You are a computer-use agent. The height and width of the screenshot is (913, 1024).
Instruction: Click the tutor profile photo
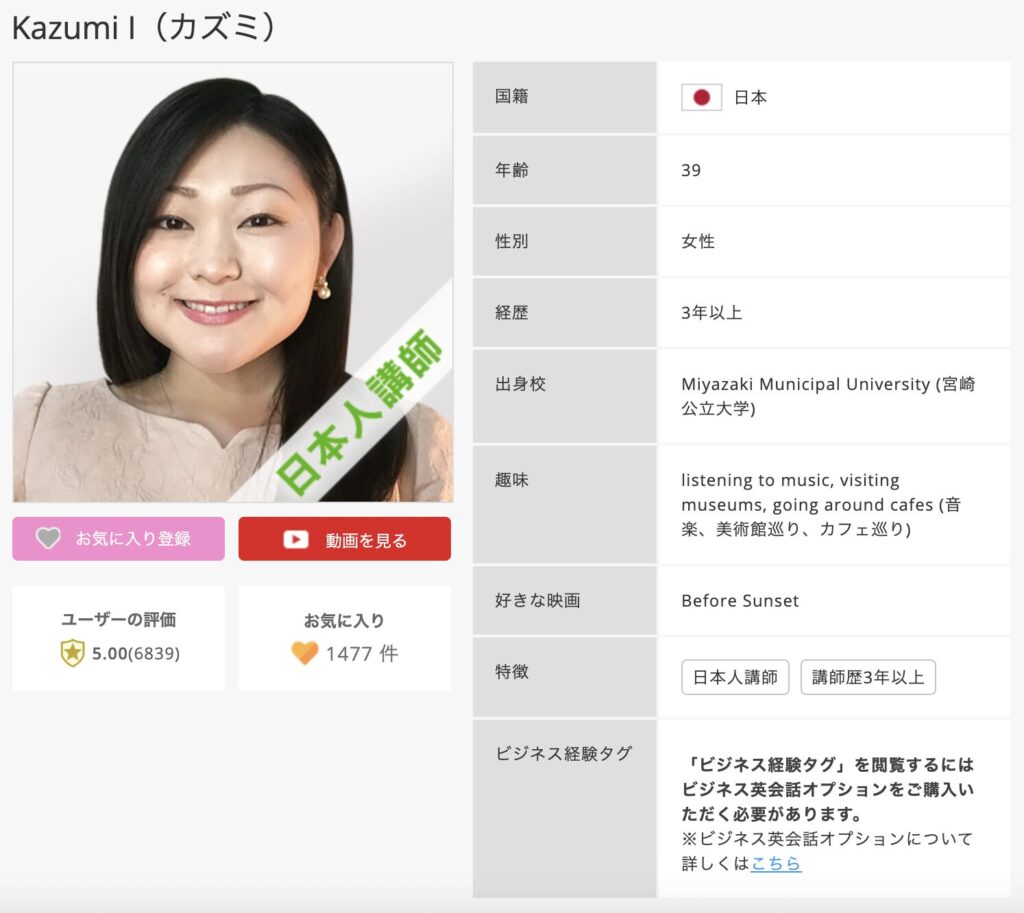point(232,282)
